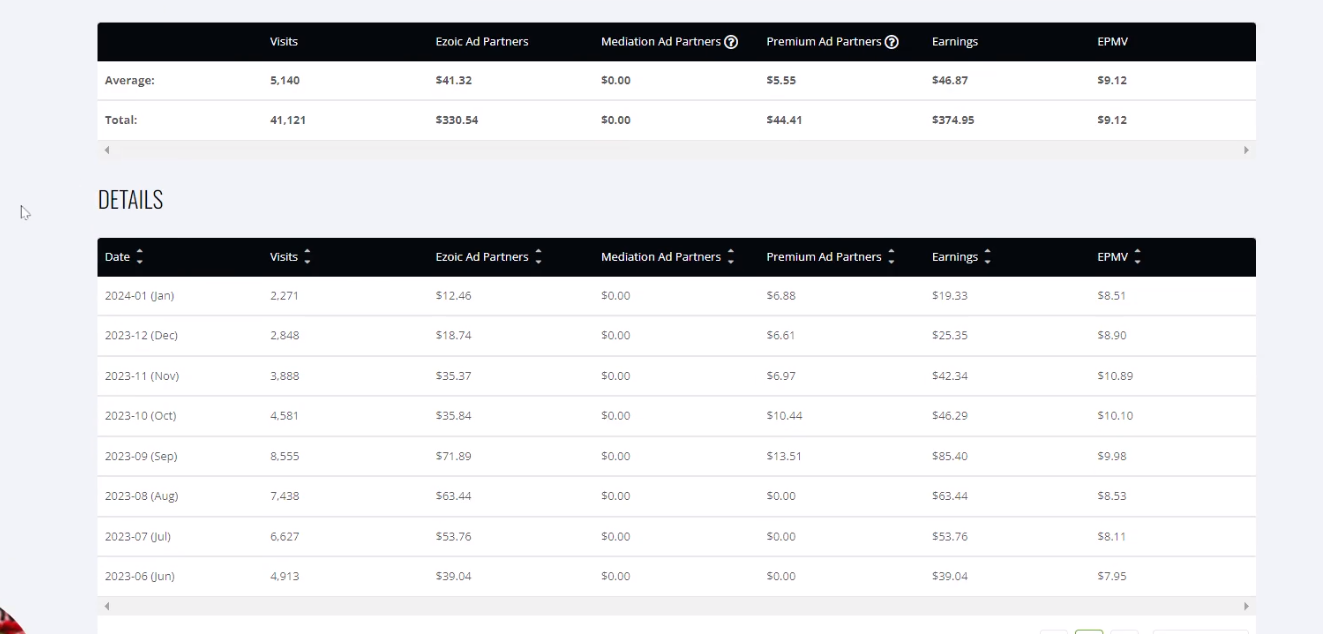
Task: Sort details by Ezoic Ad Partners arrows
Action: point(539,258)
